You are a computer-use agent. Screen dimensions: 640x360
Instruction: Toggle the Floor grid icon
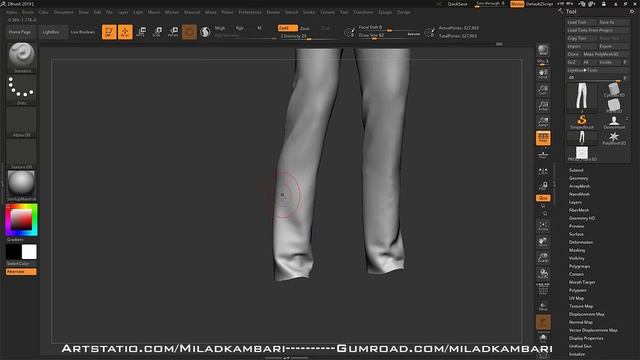point(543,154)
